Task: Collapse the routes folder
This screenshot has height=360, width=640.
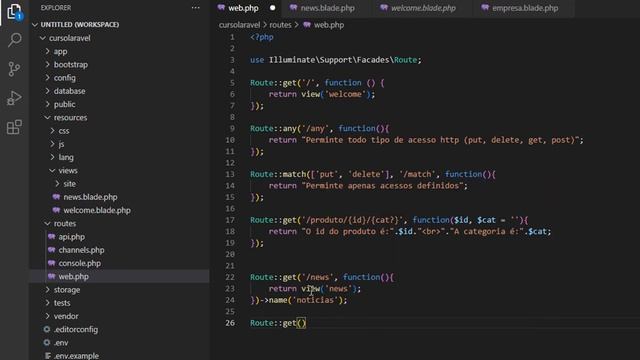Action: (x=47, y=224)
